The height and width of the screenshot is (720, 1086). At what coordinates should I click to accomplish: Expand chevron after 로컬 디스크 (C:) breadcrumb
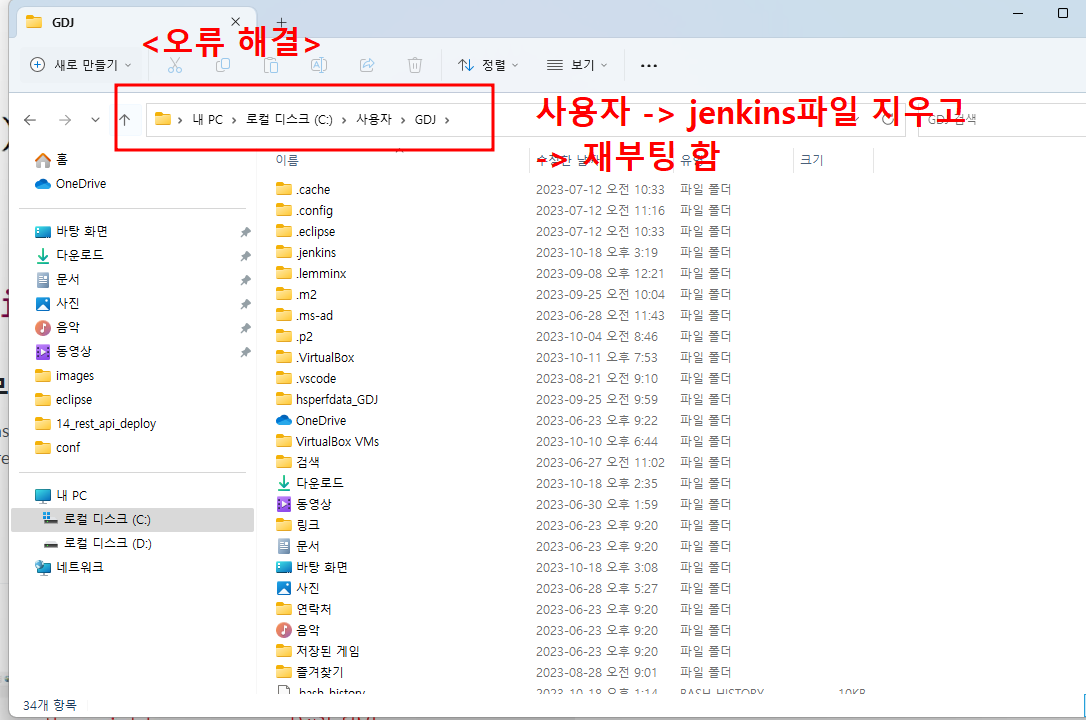pyautogui.click(x=344, y=120)
